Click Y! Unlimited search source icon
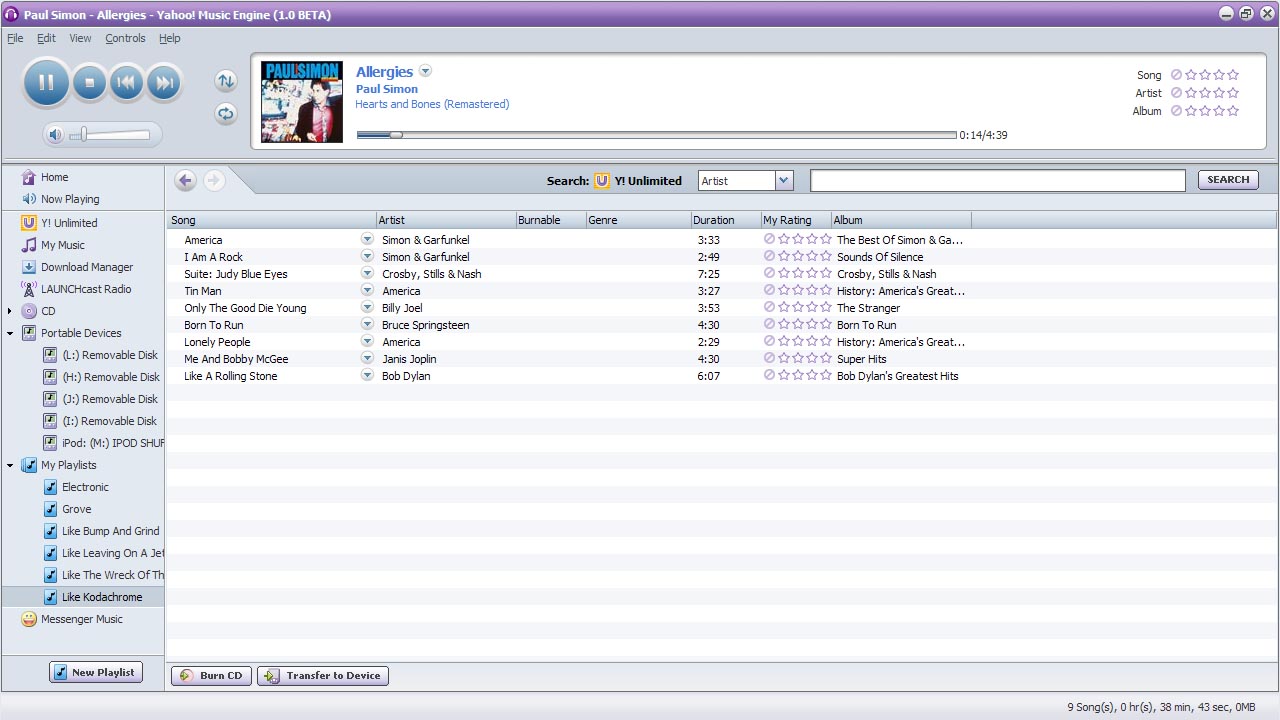The width and height of the screenshot is (1280, 720). click(x=602, y=181)
